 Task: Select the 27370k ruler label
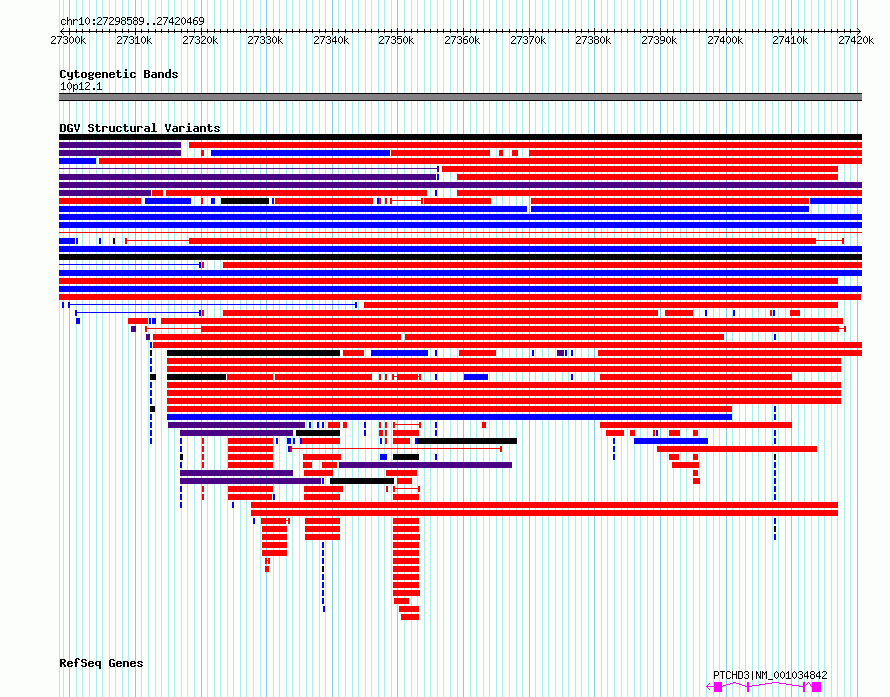click(x=528, y=40)
